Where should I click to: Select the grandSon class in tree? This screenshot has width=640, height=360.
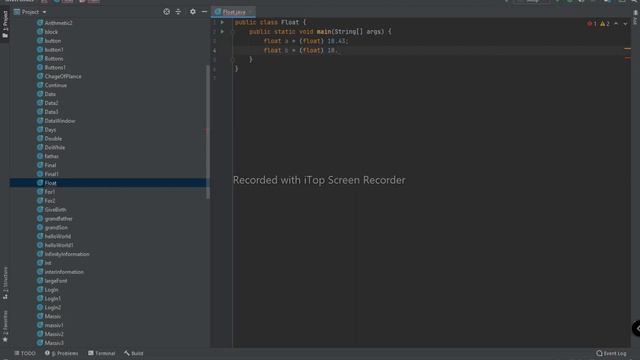point(52,228)
